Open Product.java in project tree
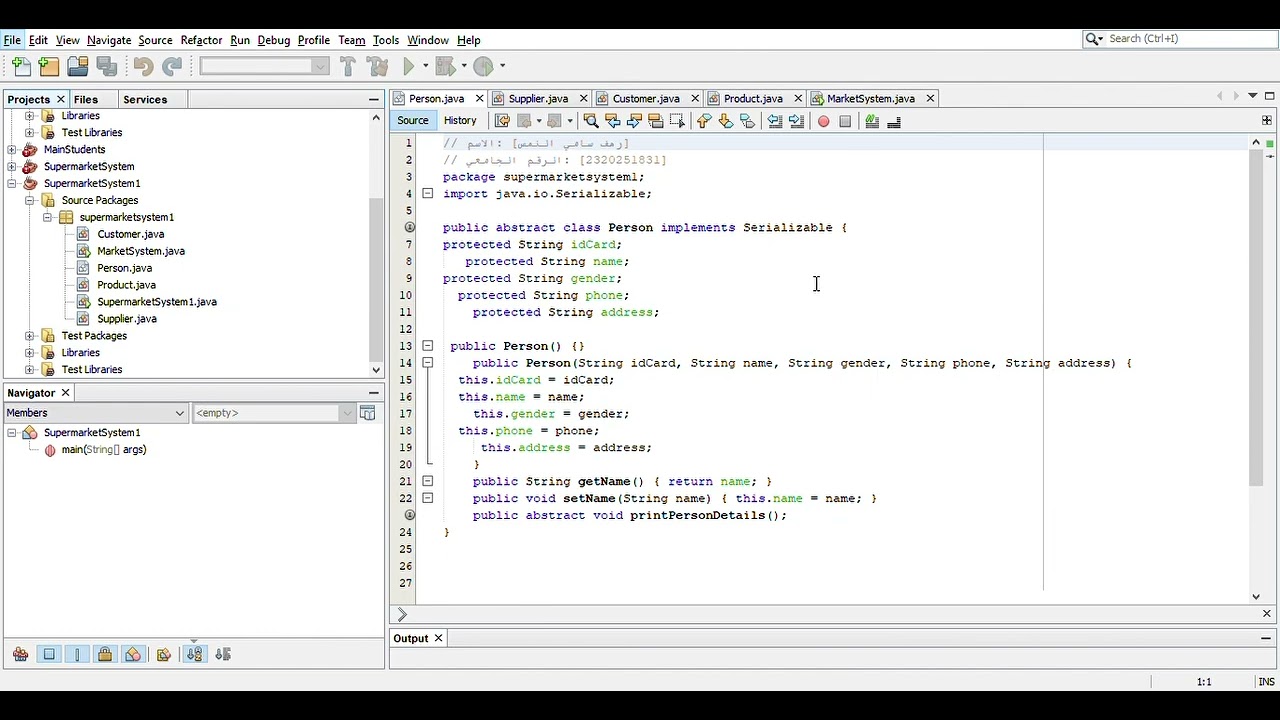 pyautogui.click(x=126, y=285)
